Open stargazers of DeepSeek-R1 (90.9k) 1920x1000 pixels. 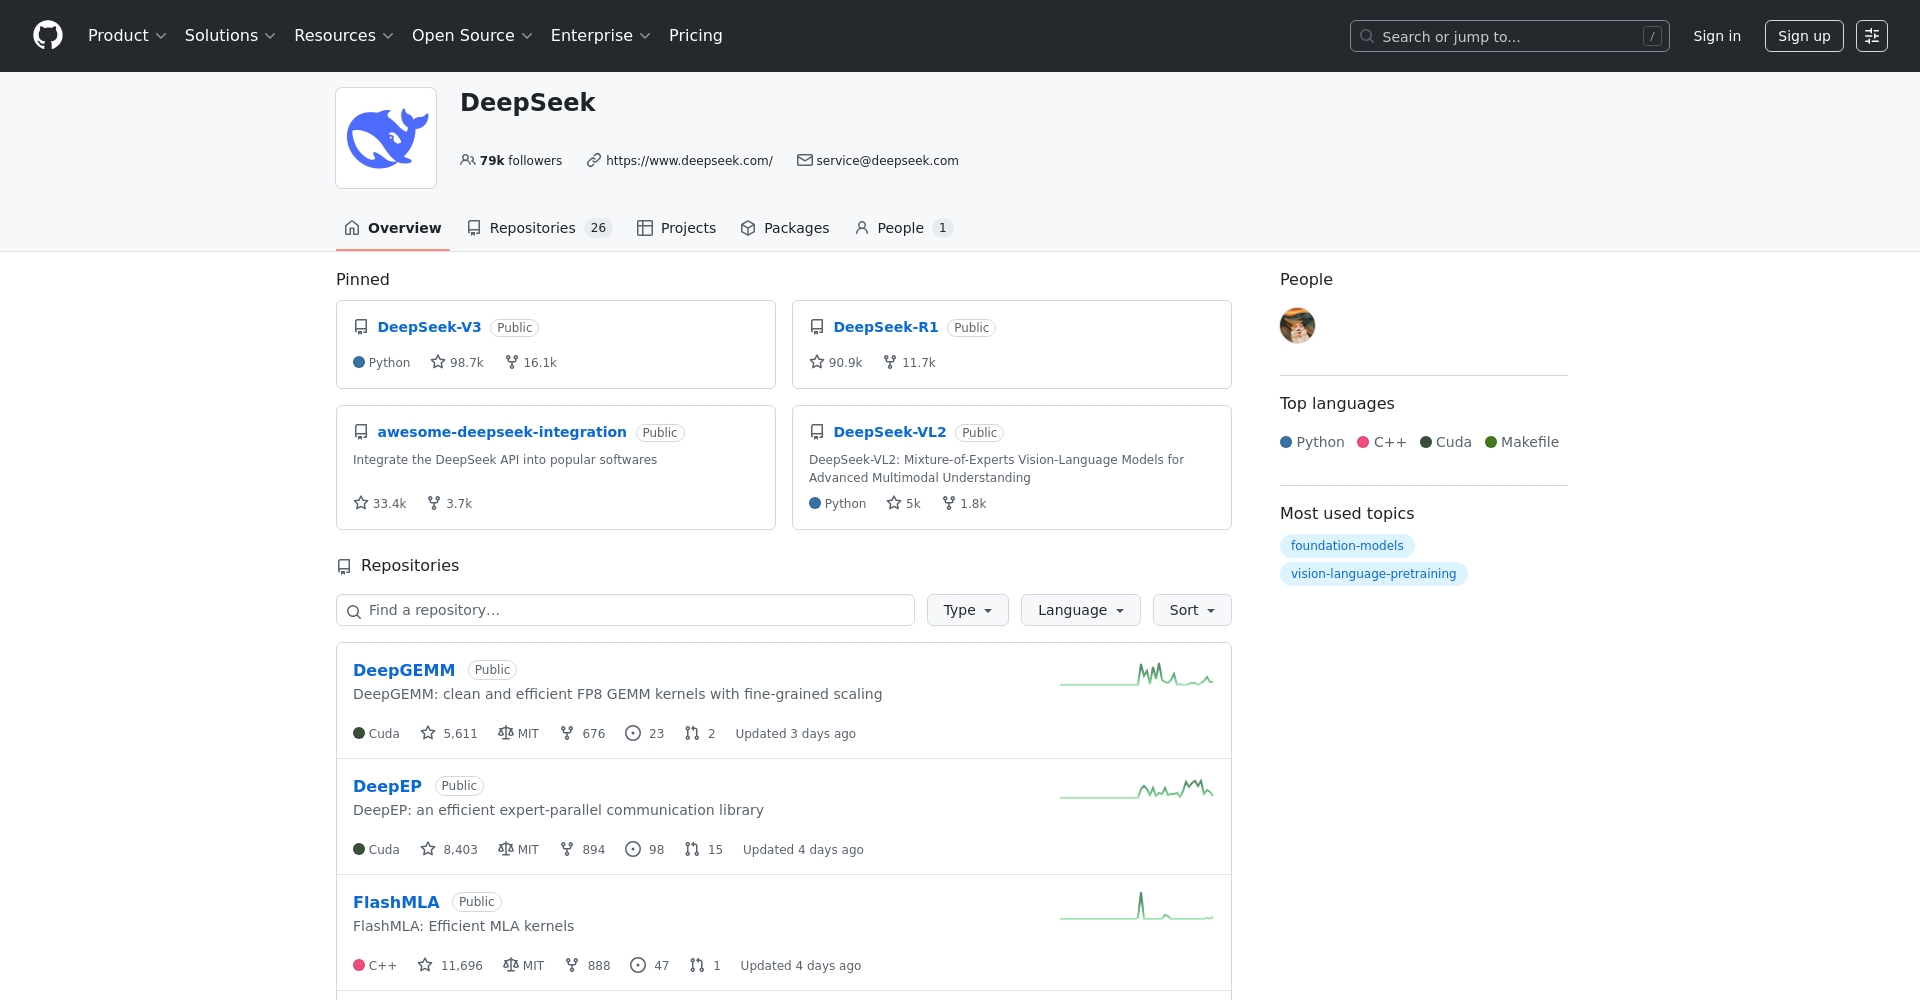[x=836, y=363]
